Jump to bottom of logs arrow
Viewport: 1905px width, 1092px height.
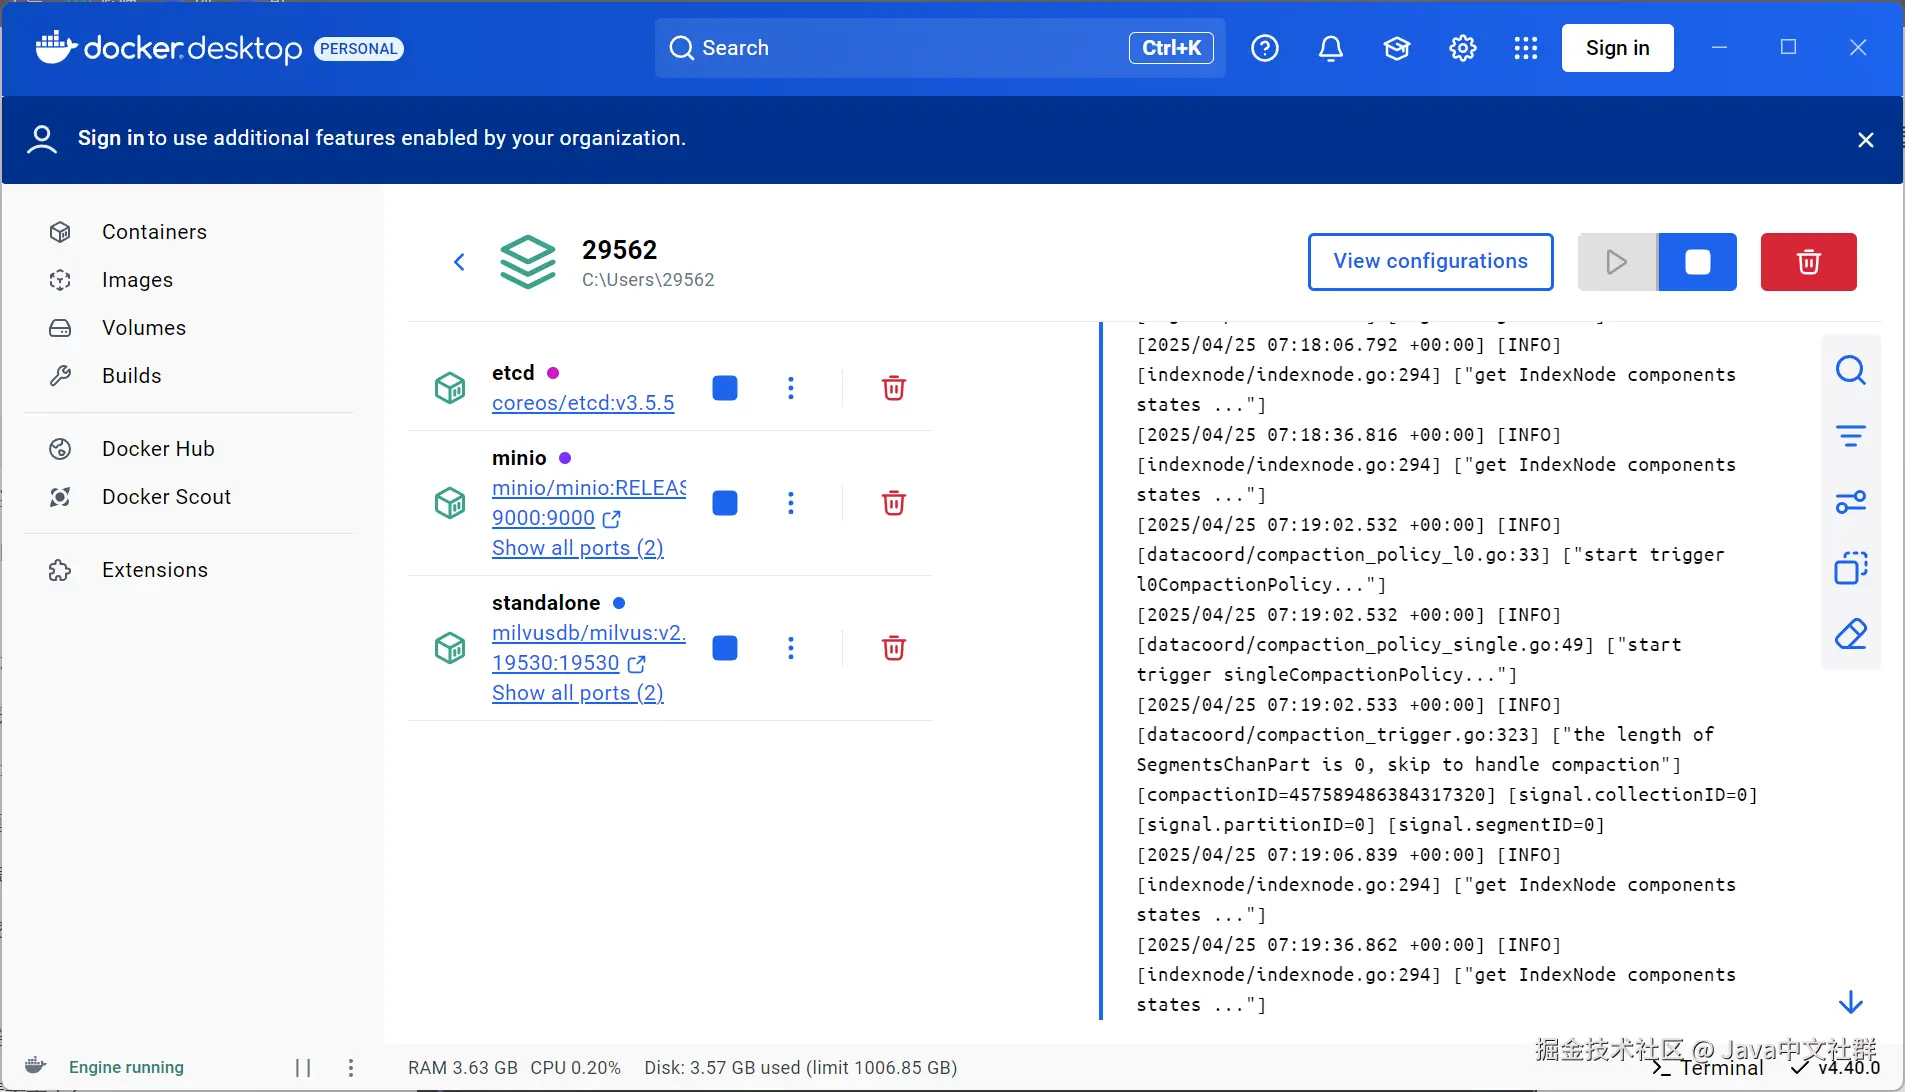point(1851,1002)
